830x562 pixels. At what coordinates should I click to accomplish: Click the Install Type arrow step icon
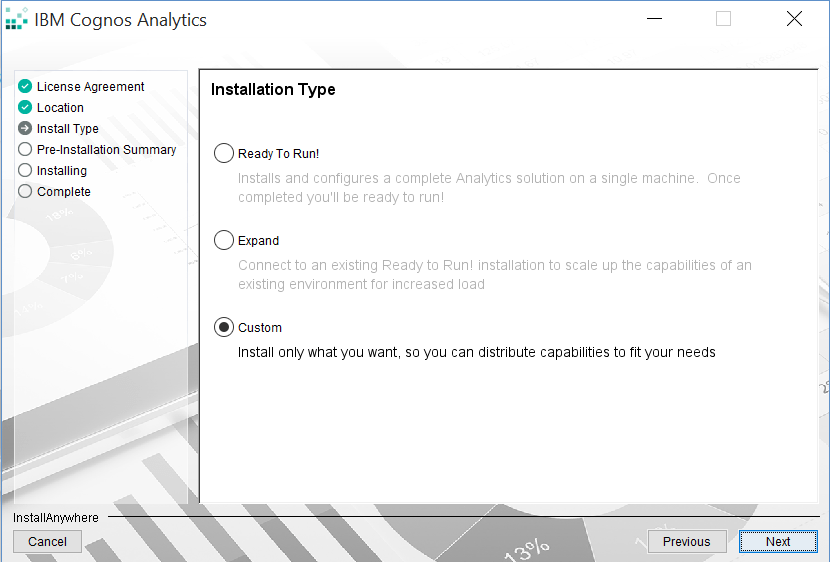click(25, 128)
